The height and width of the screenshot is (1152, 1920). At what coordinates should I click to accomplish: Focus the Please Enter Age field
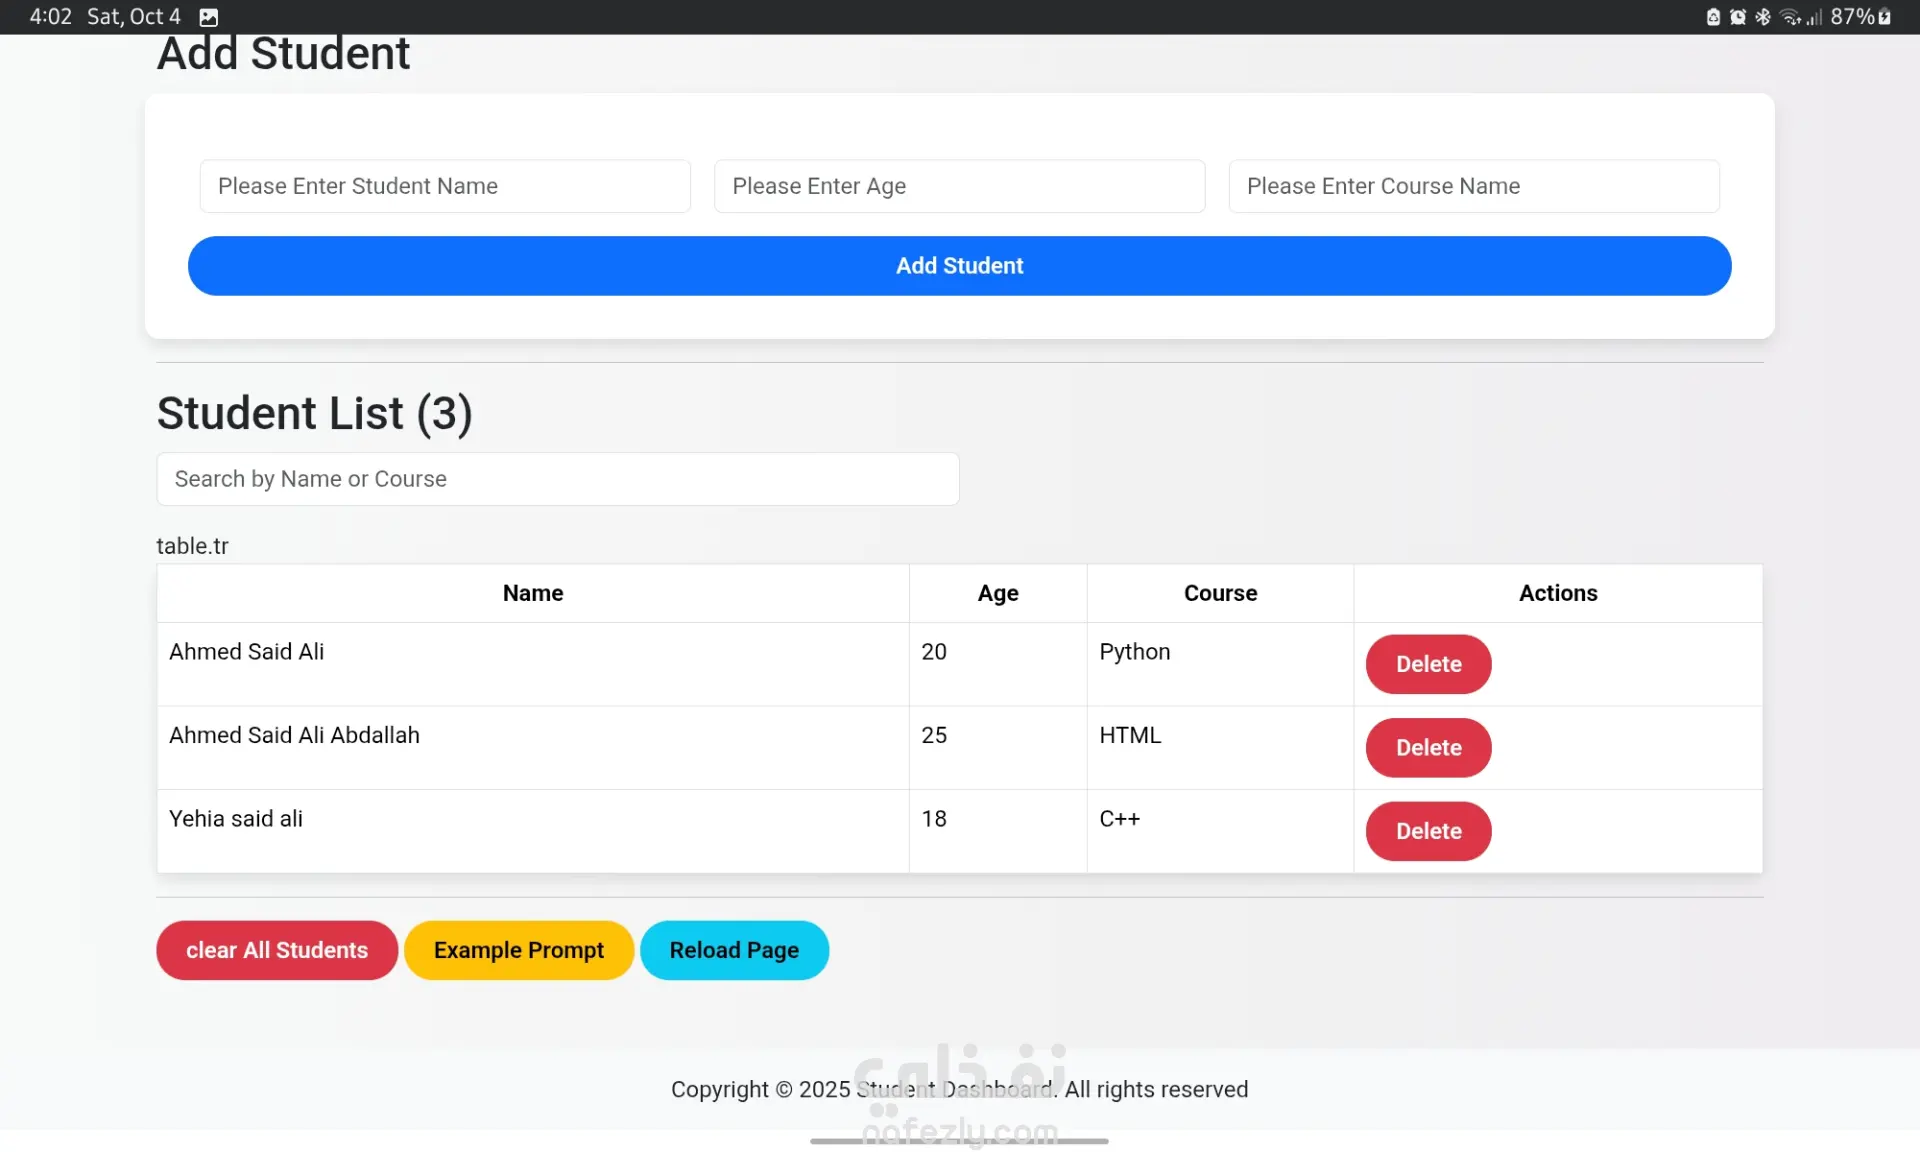point(959,186)
